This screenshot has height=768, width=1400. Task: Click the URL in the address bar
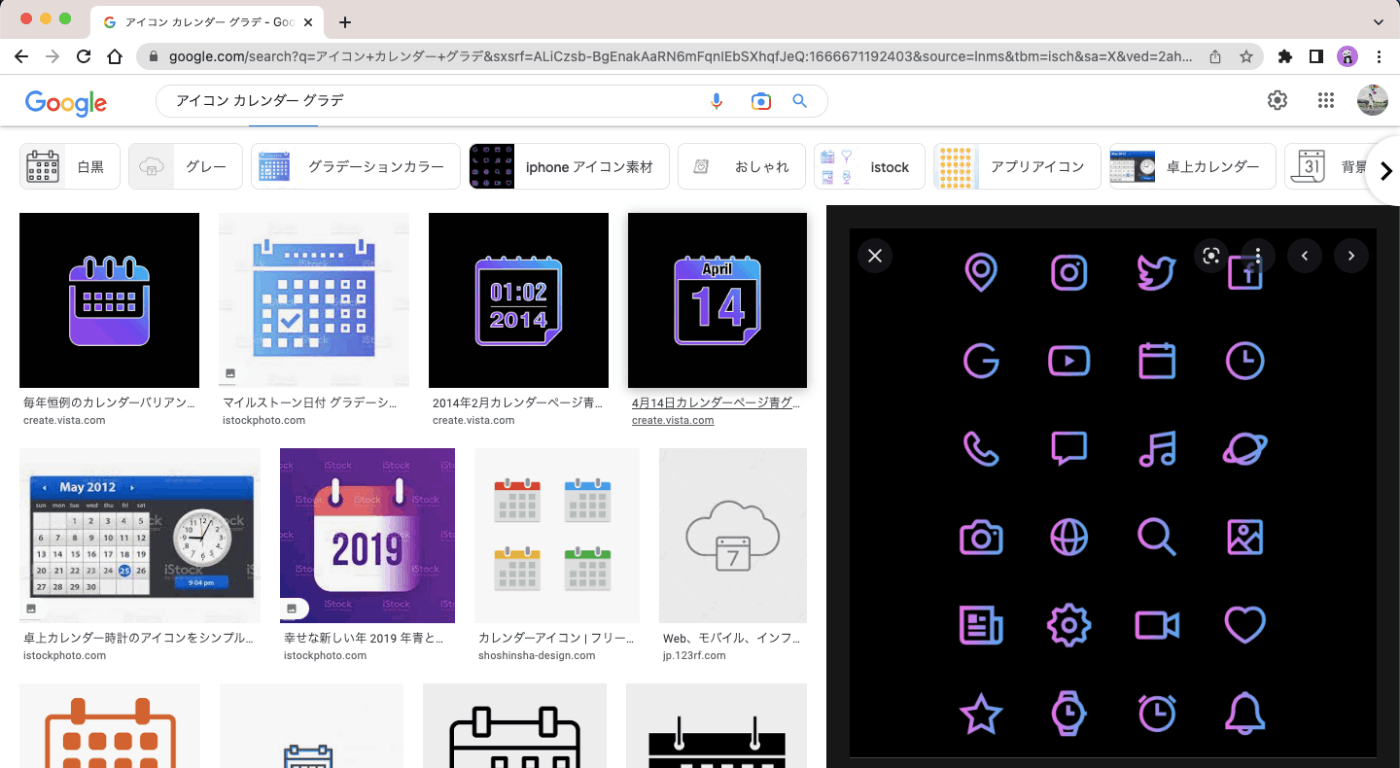[x=680, y=57]
